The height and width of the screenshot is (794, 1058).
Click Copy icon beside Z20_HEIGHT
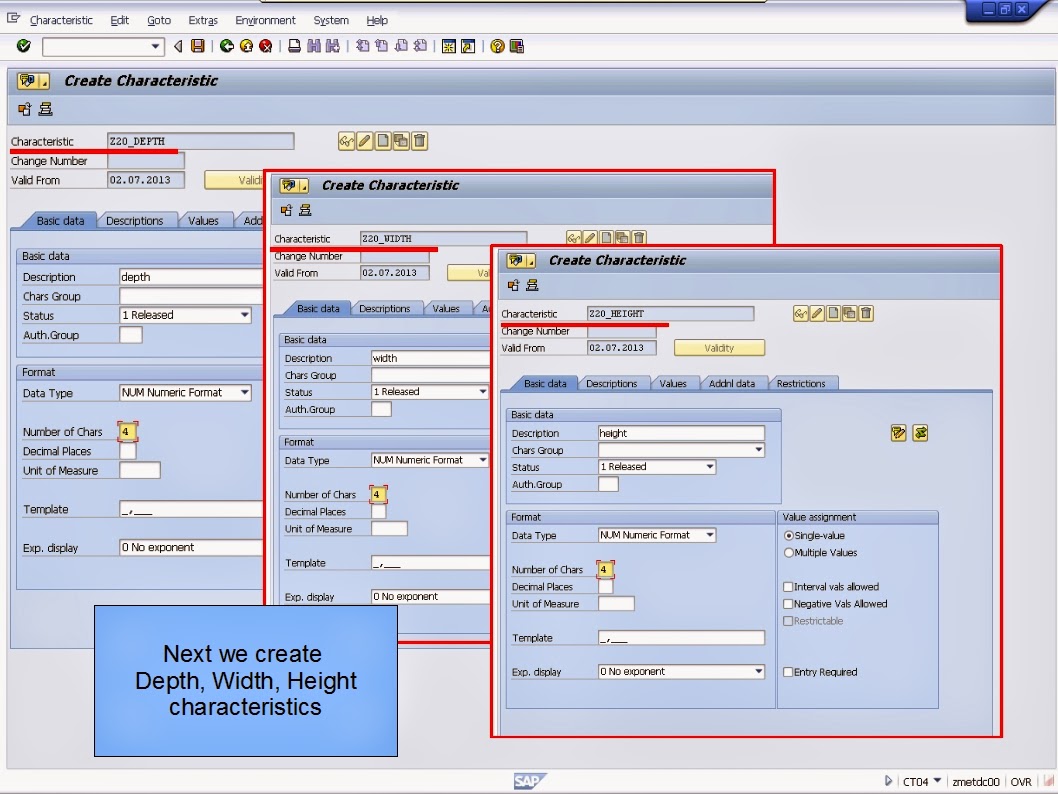(x=850, y=313)
